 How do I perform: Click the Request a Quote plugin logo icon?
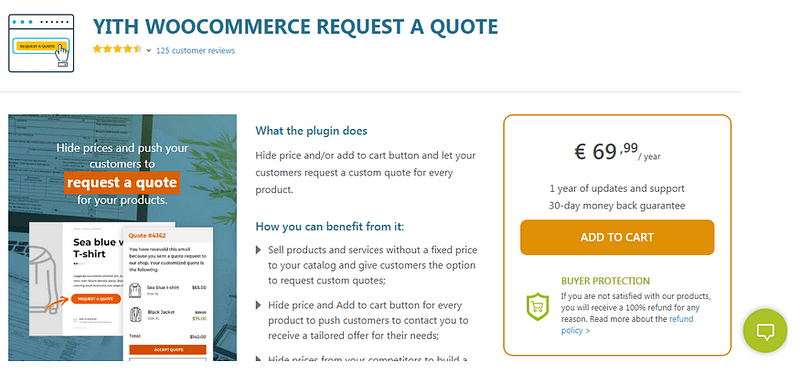41,43
